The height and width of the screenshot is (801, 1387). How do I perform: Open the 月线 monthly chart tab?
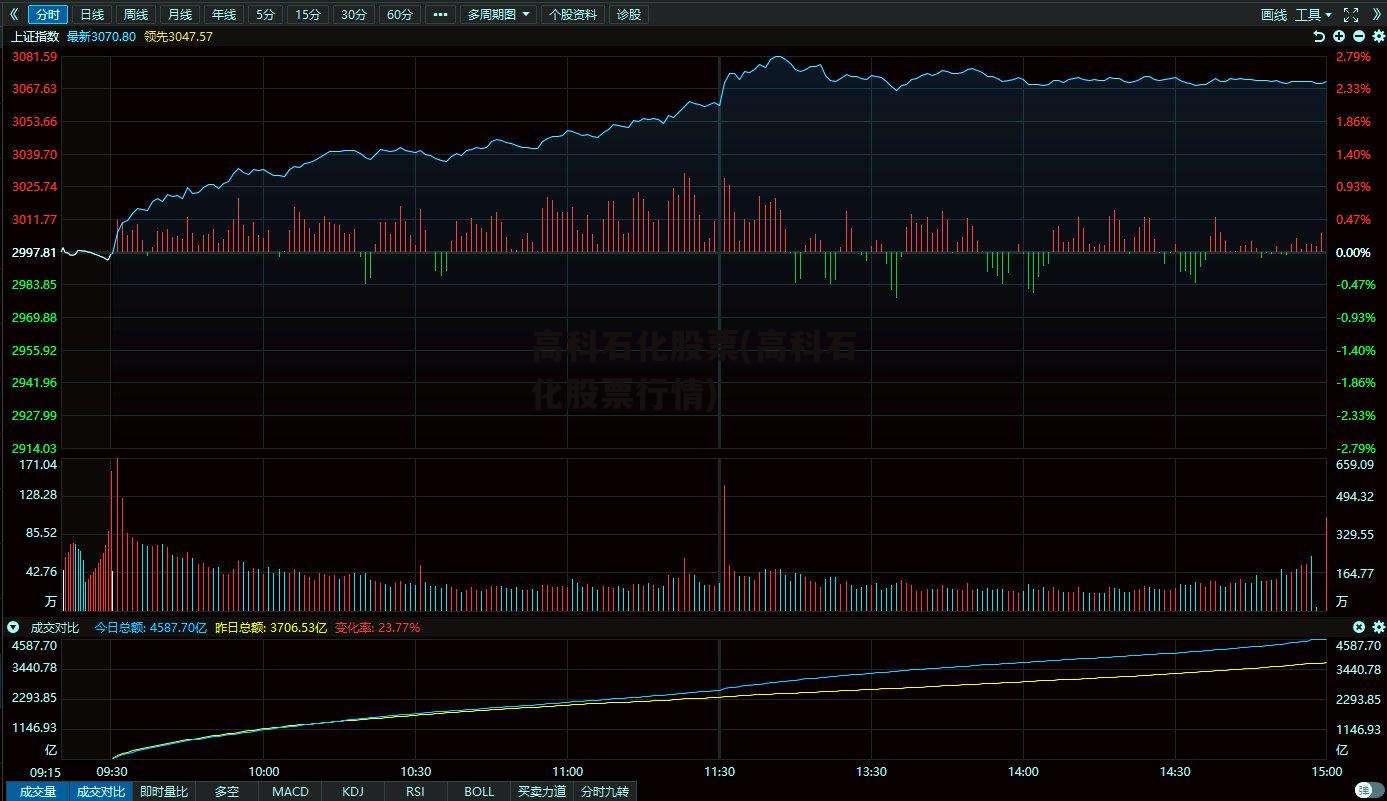coord(180,14)
